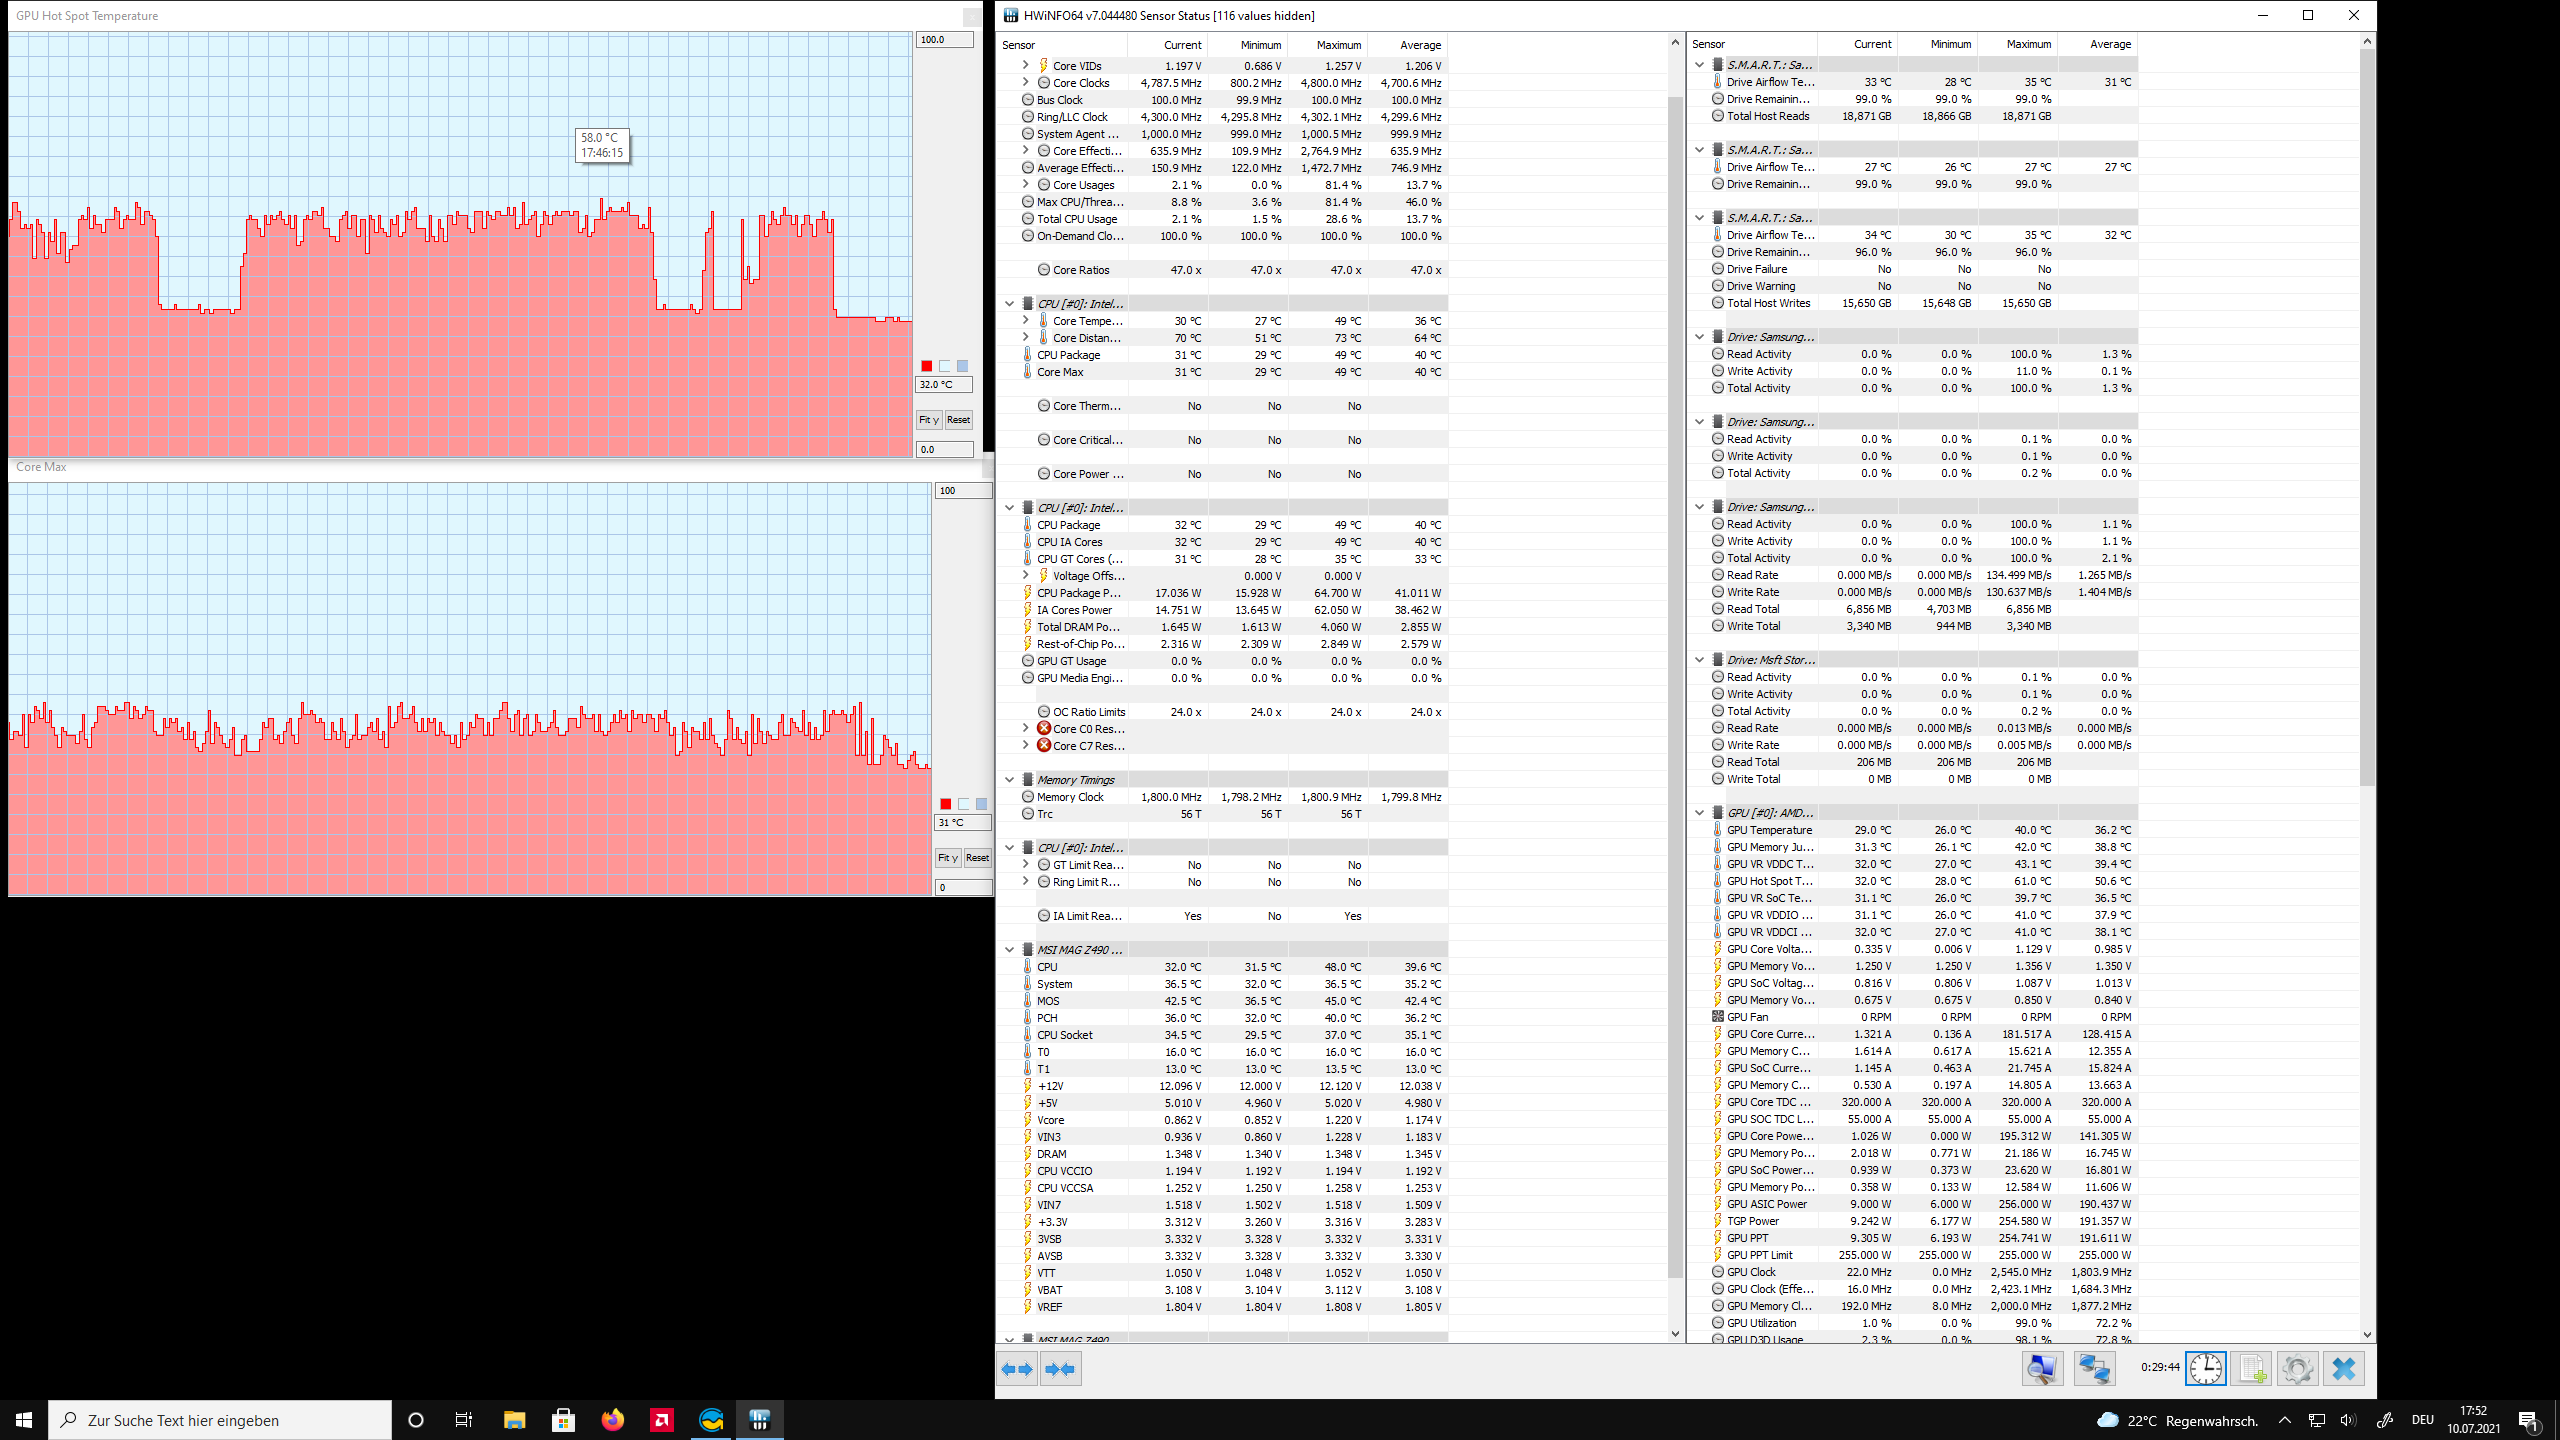Click the red color swatch in GPU Hot Spot graph

[926, 366]
